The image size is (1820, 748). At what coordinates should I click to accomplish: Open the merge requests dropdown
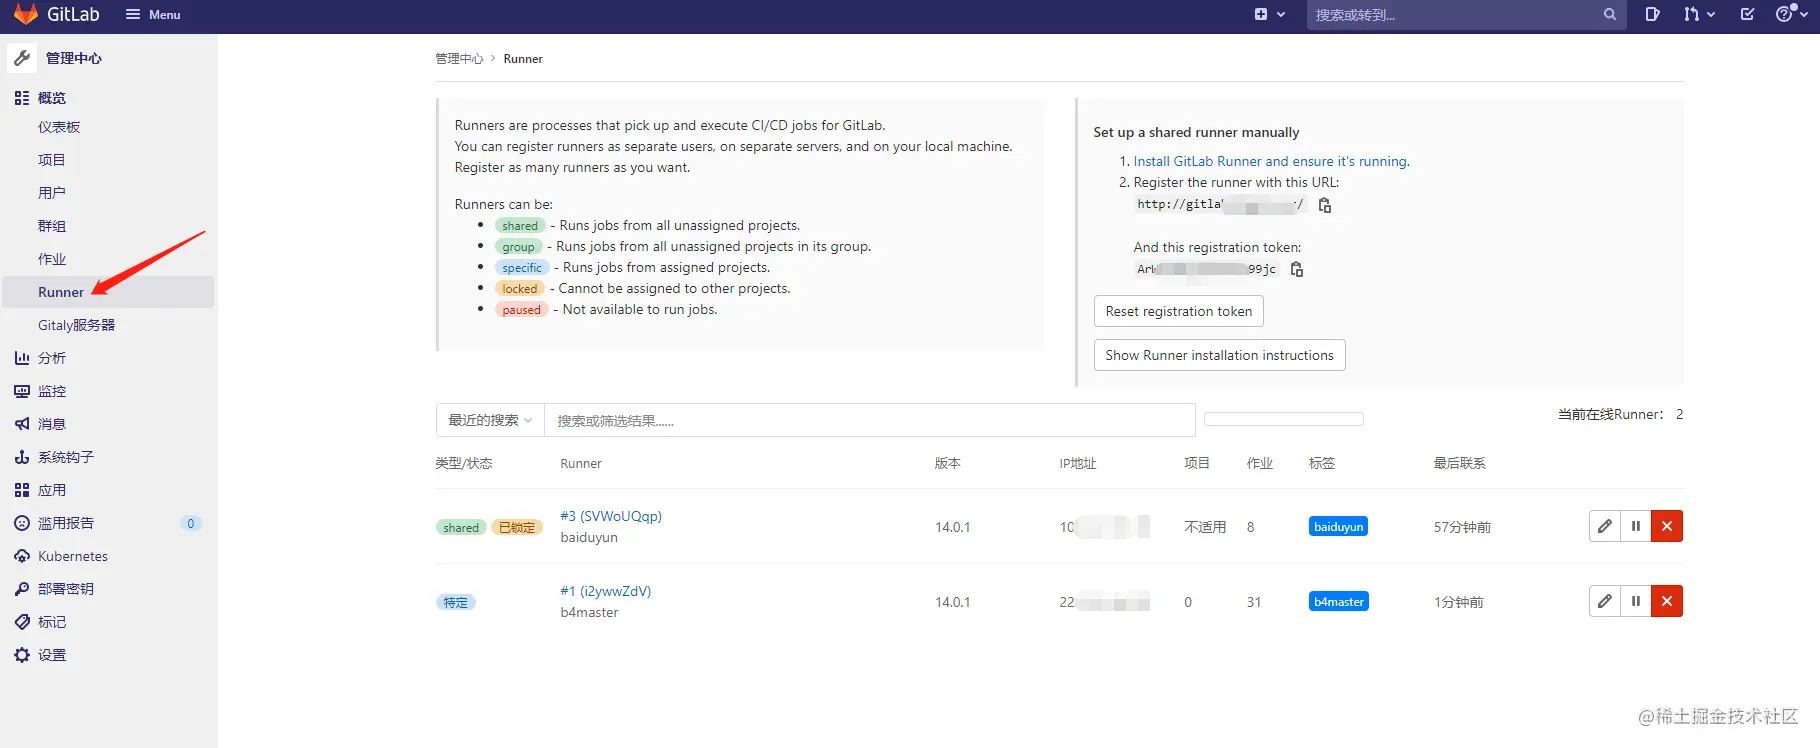coord(1699,14)
